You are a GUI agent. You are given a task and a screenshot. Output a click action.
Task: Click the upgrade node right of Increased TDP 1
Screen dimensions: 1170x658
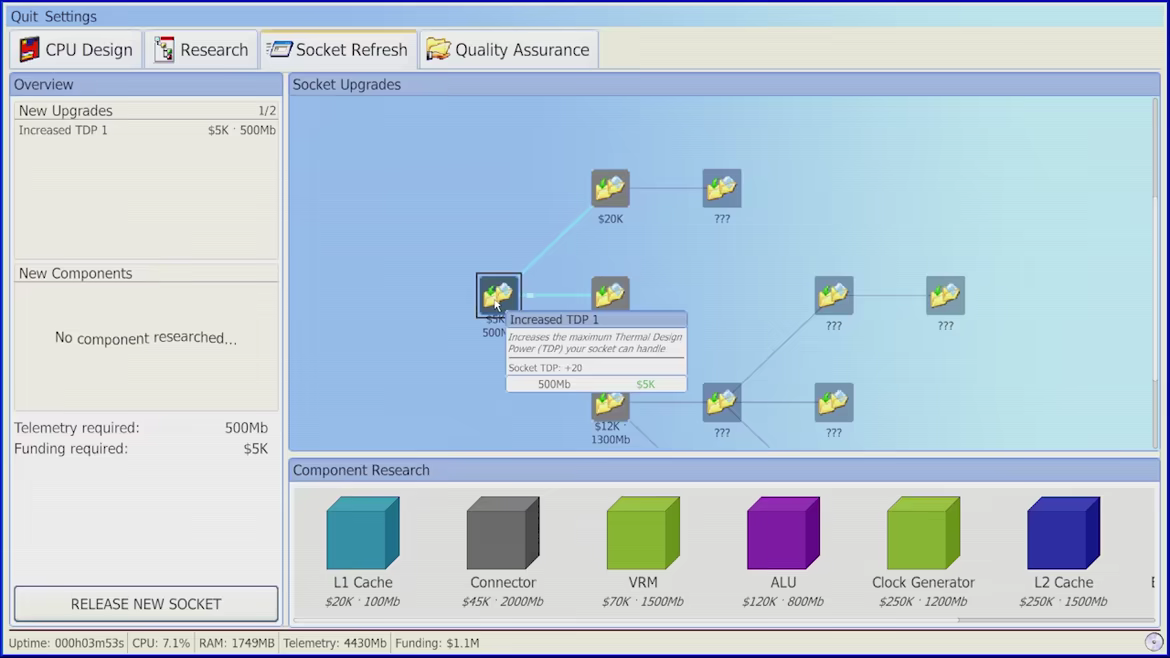point(610,293)
